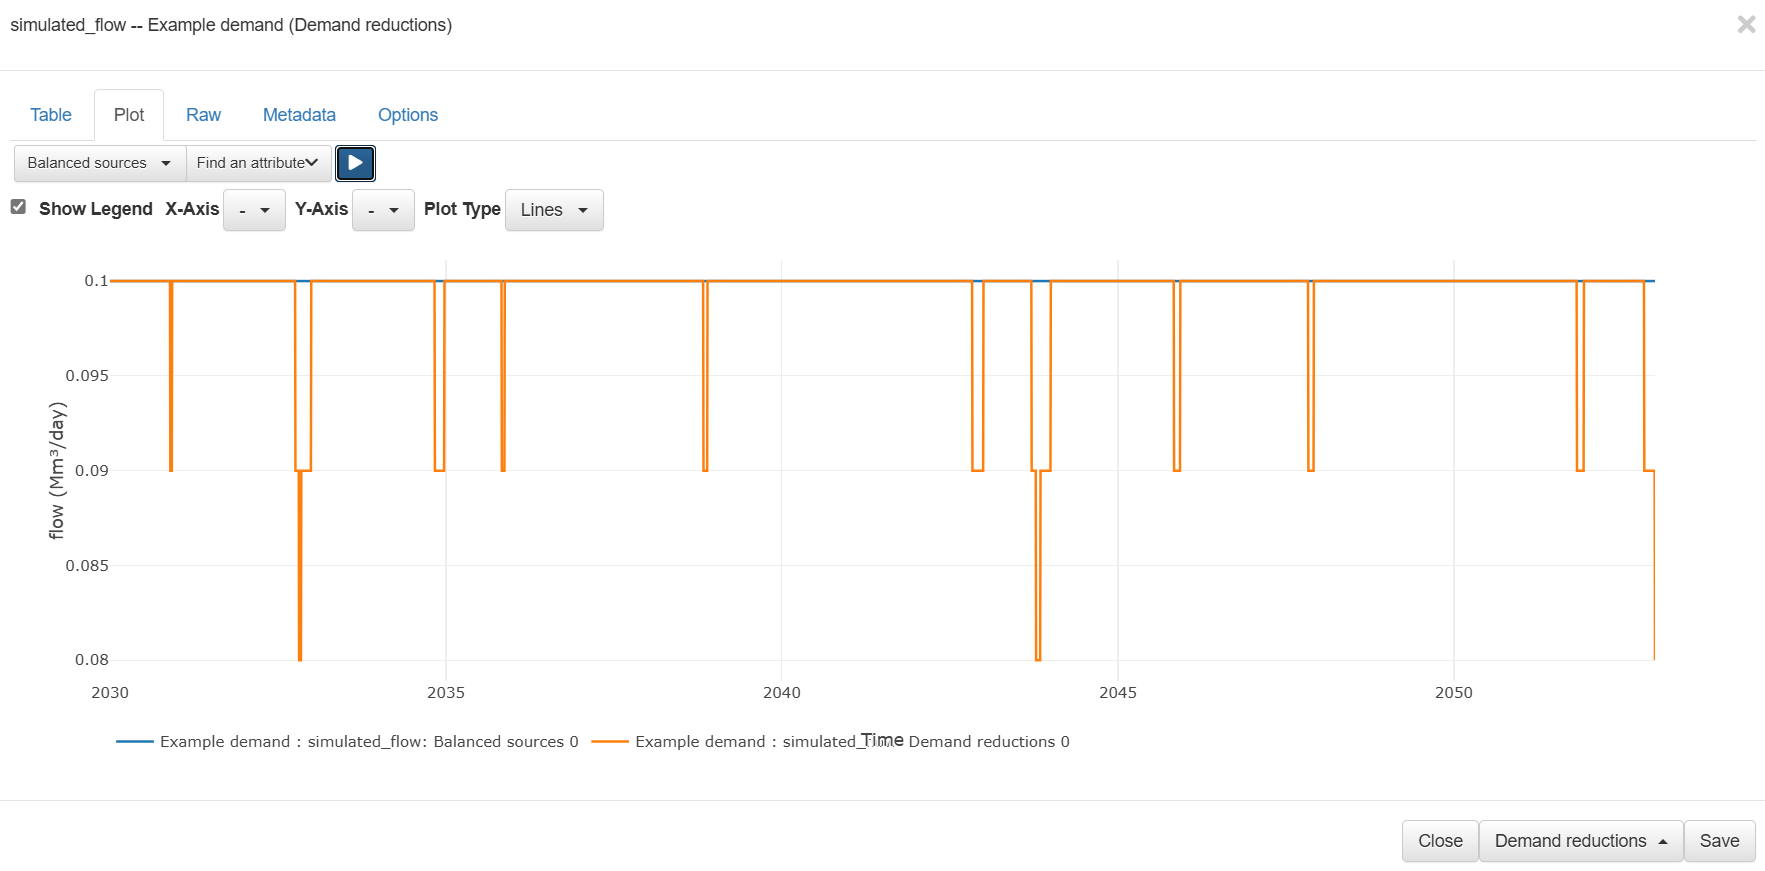Change Plot Type from Lines
Image resolution: width=1765 pixels, height=871 pixels.
coord(554,210)
